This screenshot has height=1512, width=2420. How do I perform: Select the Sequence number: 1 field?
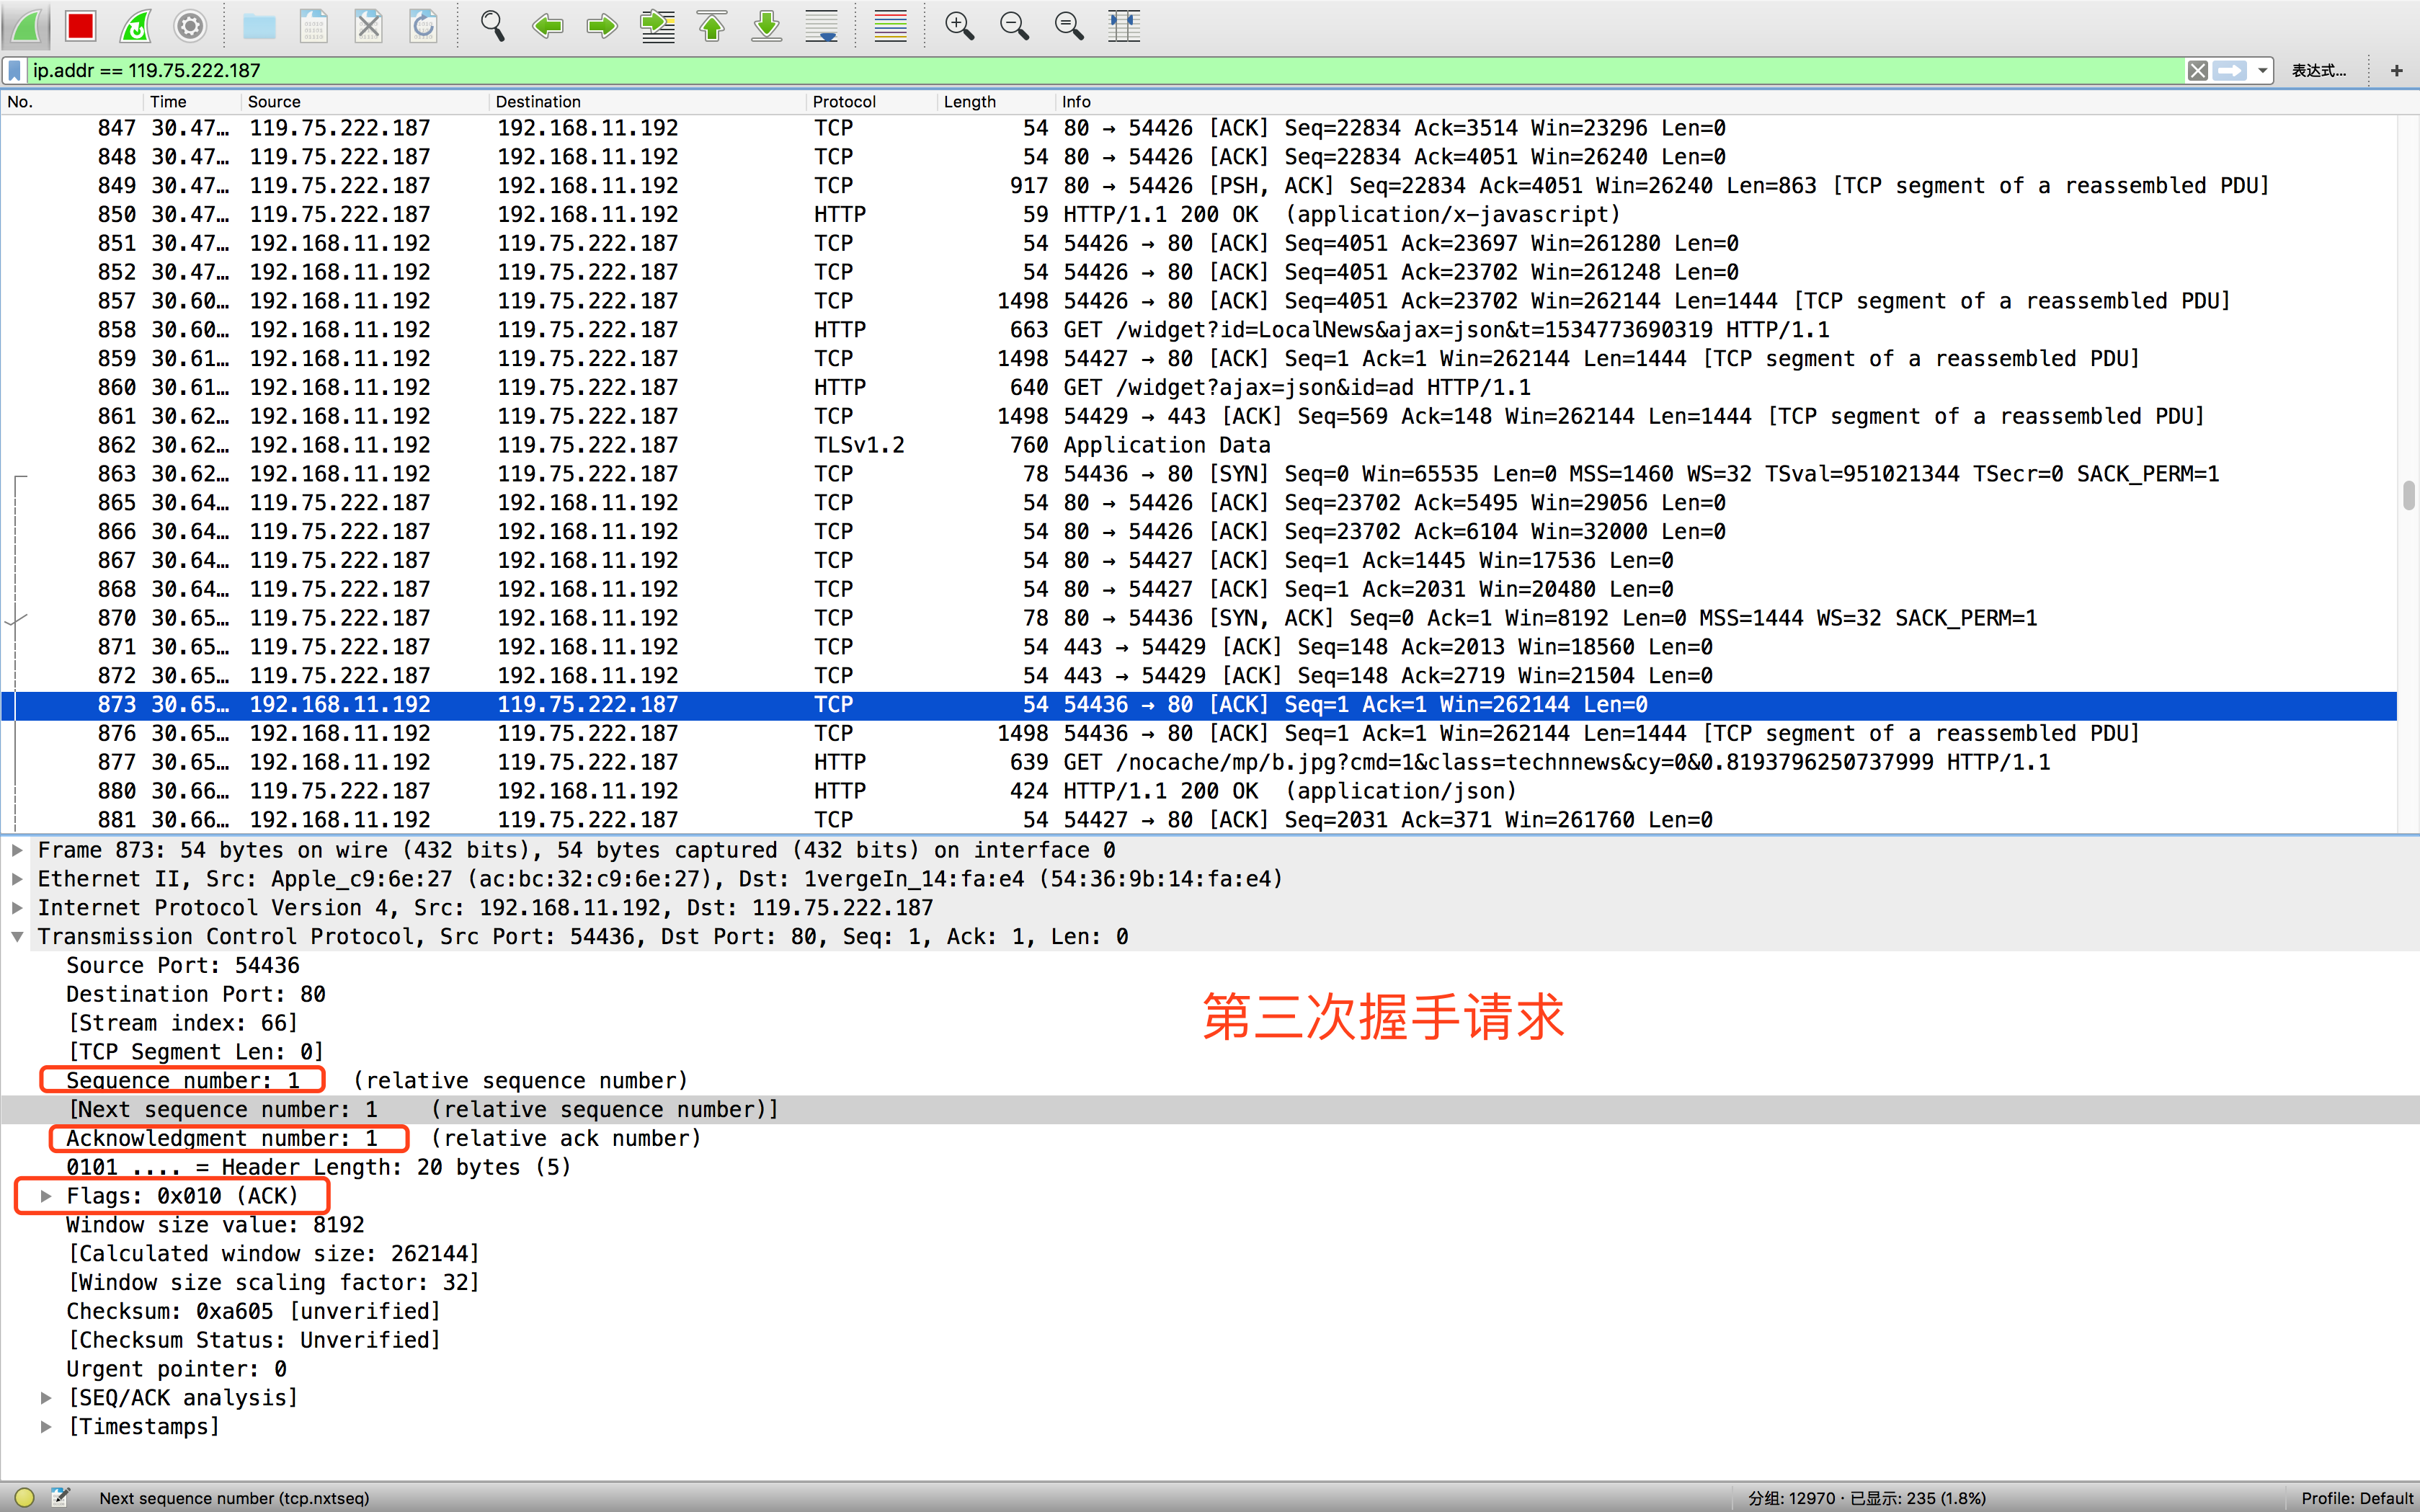[x=183, y=1080]
